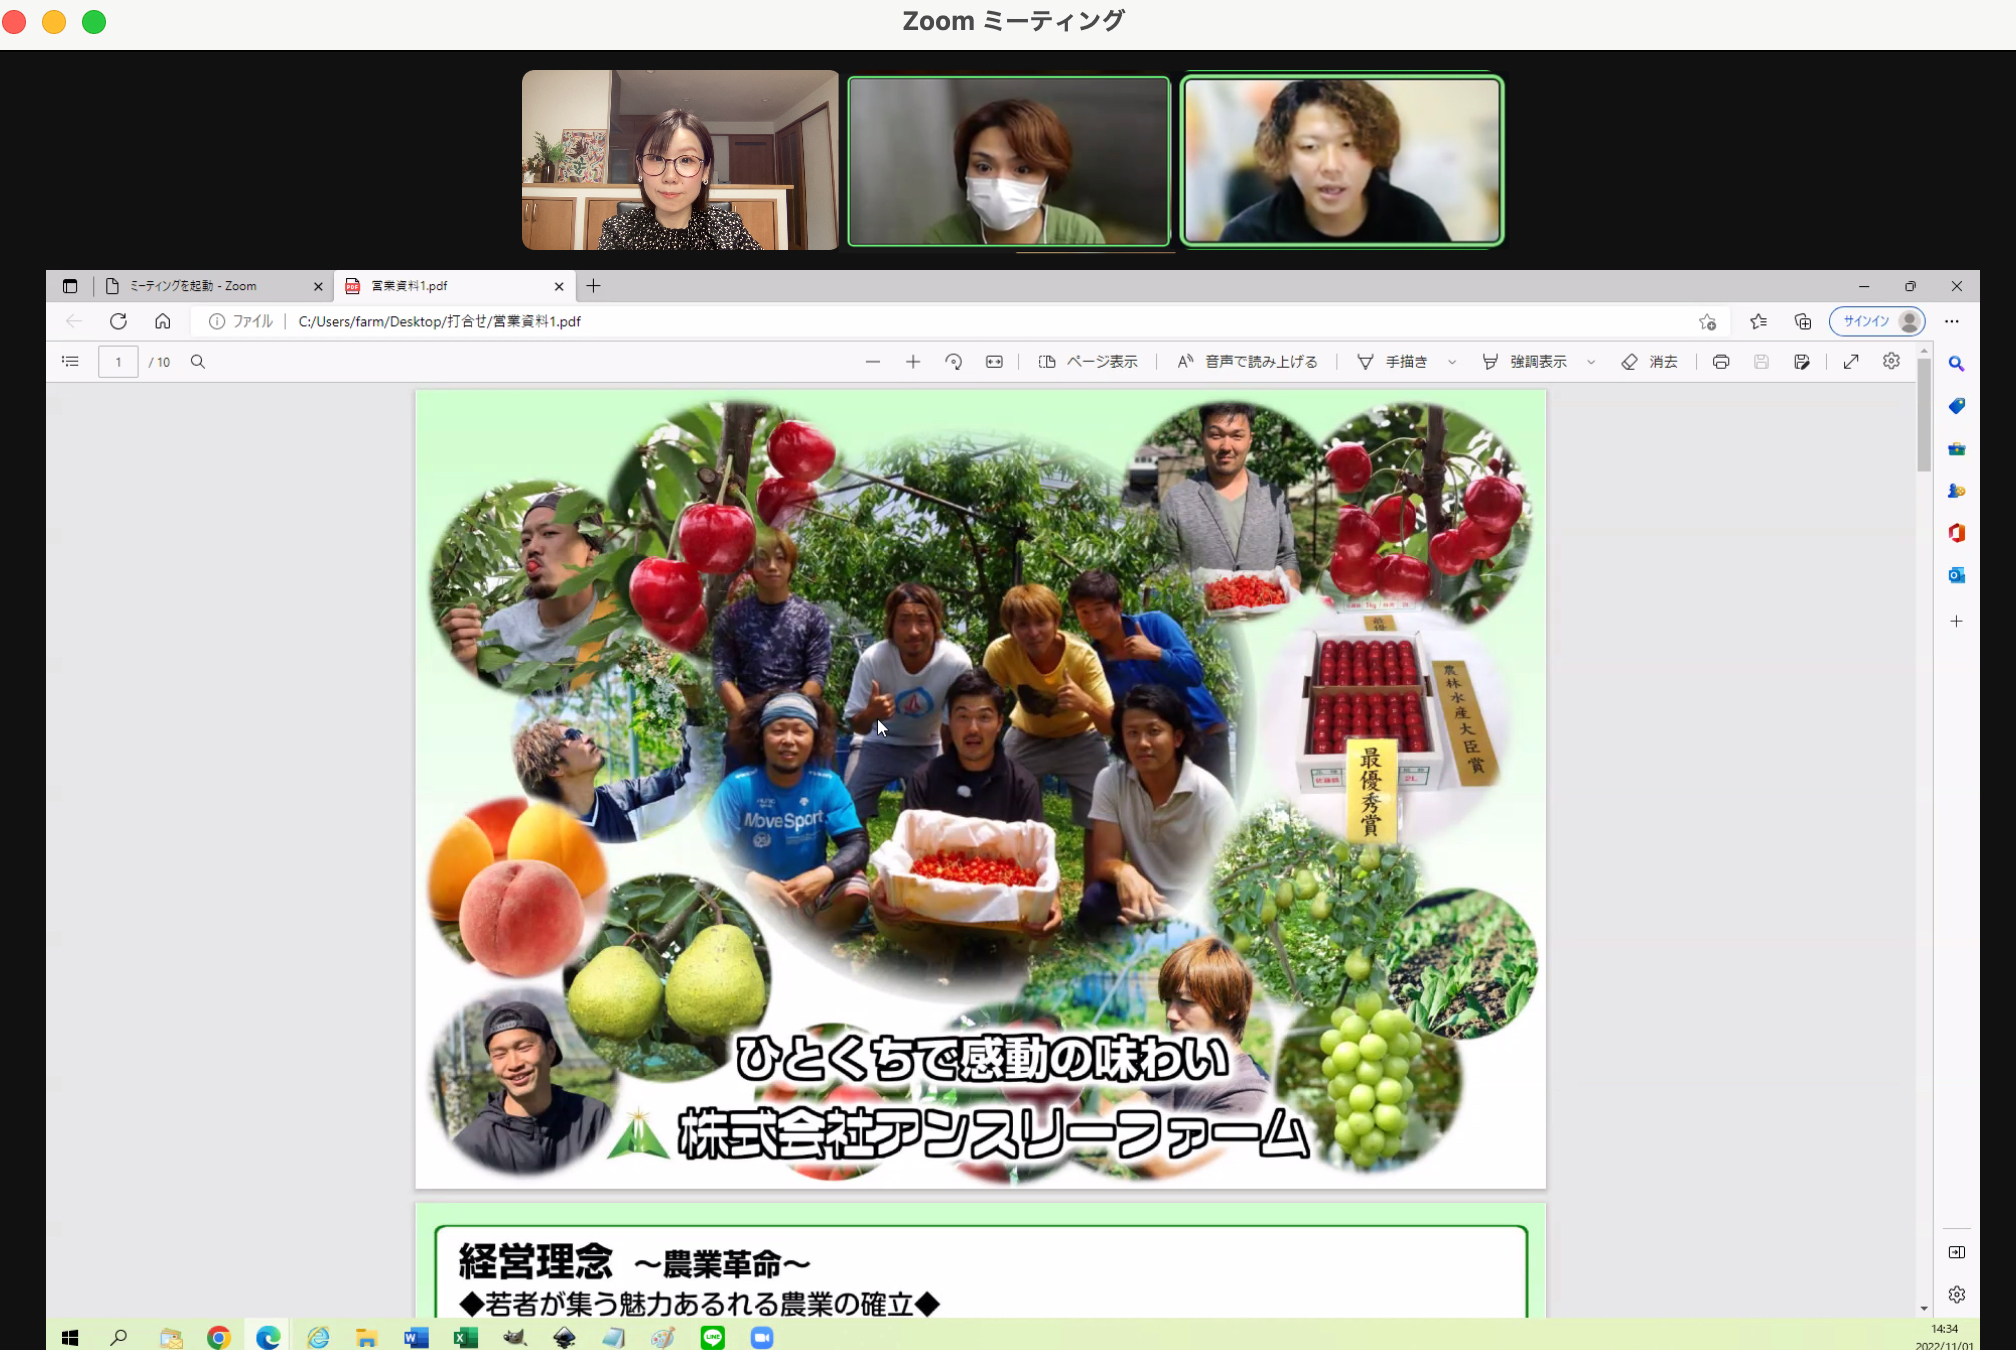
Task: Open the ページ表示 page view option
Action: 1088,362
